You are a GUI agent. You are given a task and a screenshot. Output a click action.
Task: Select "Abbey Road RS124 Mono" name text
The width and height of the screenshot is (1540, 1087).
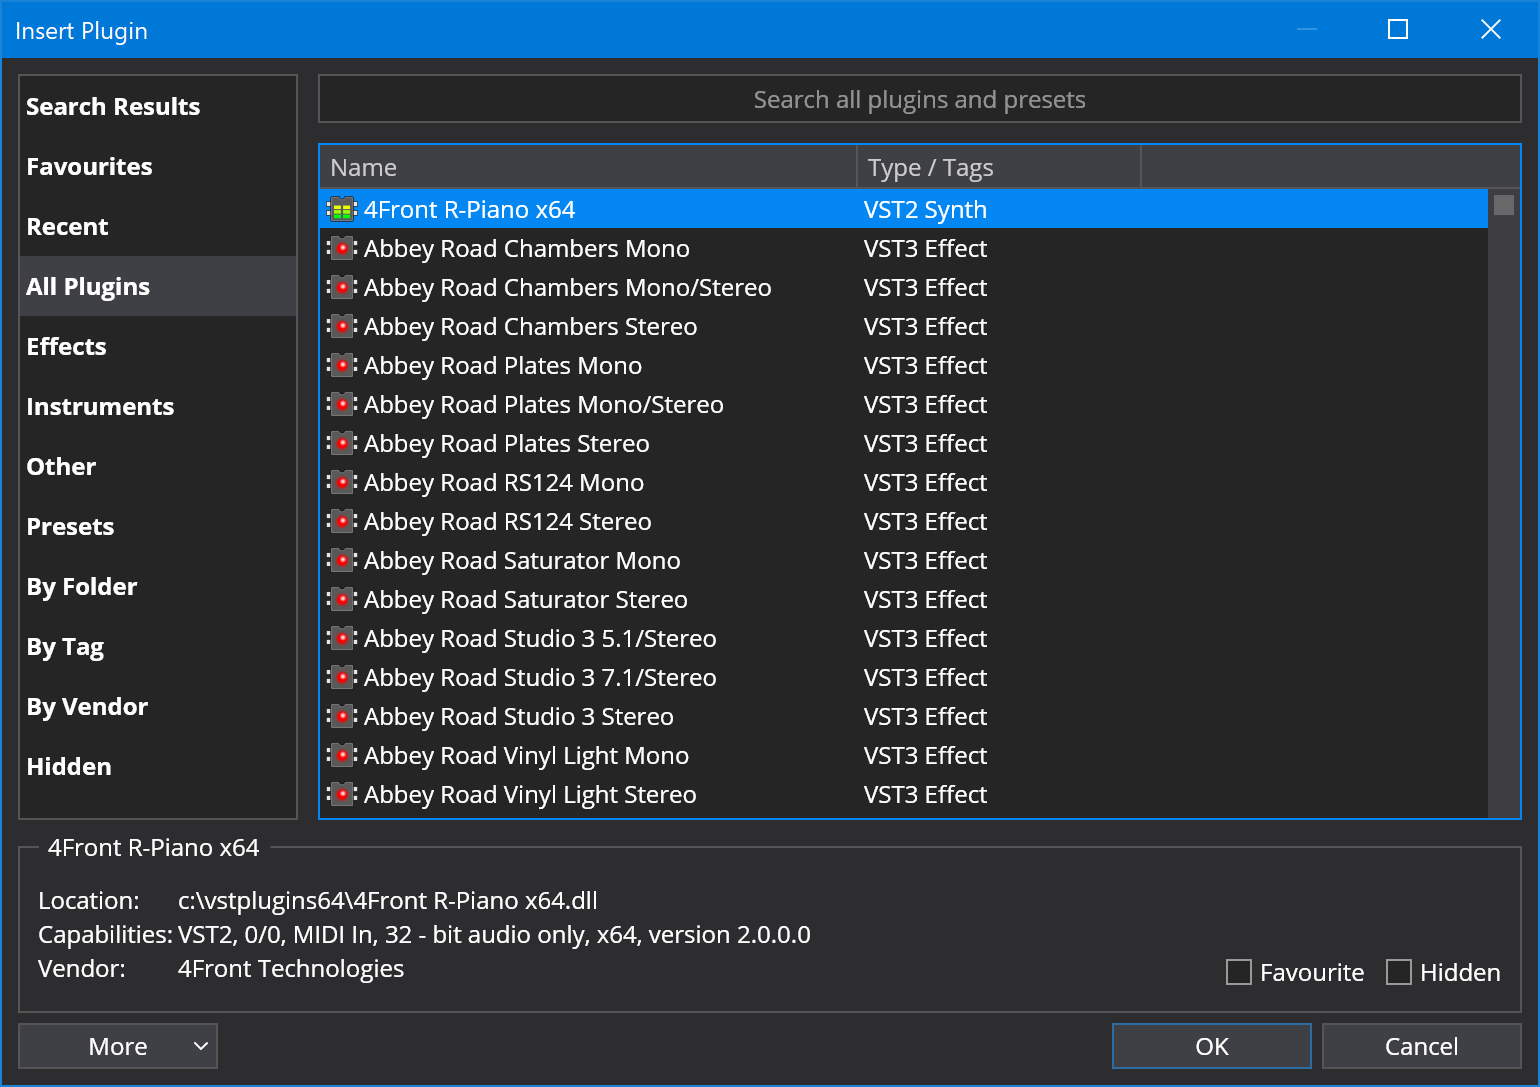tap(504, 482)
